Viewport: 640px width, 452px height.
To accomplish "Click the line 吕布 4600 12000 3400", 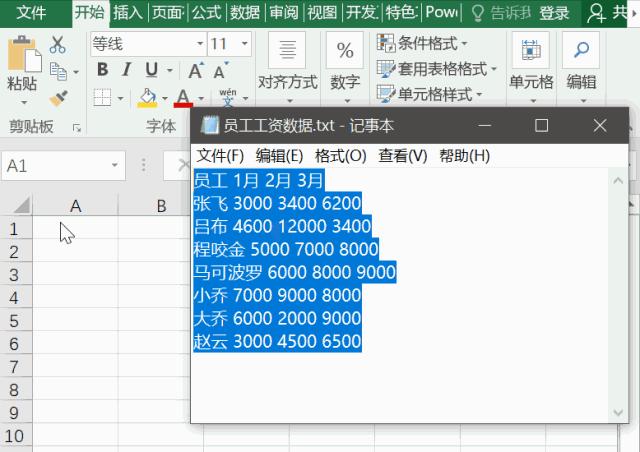I will (282, 226).
